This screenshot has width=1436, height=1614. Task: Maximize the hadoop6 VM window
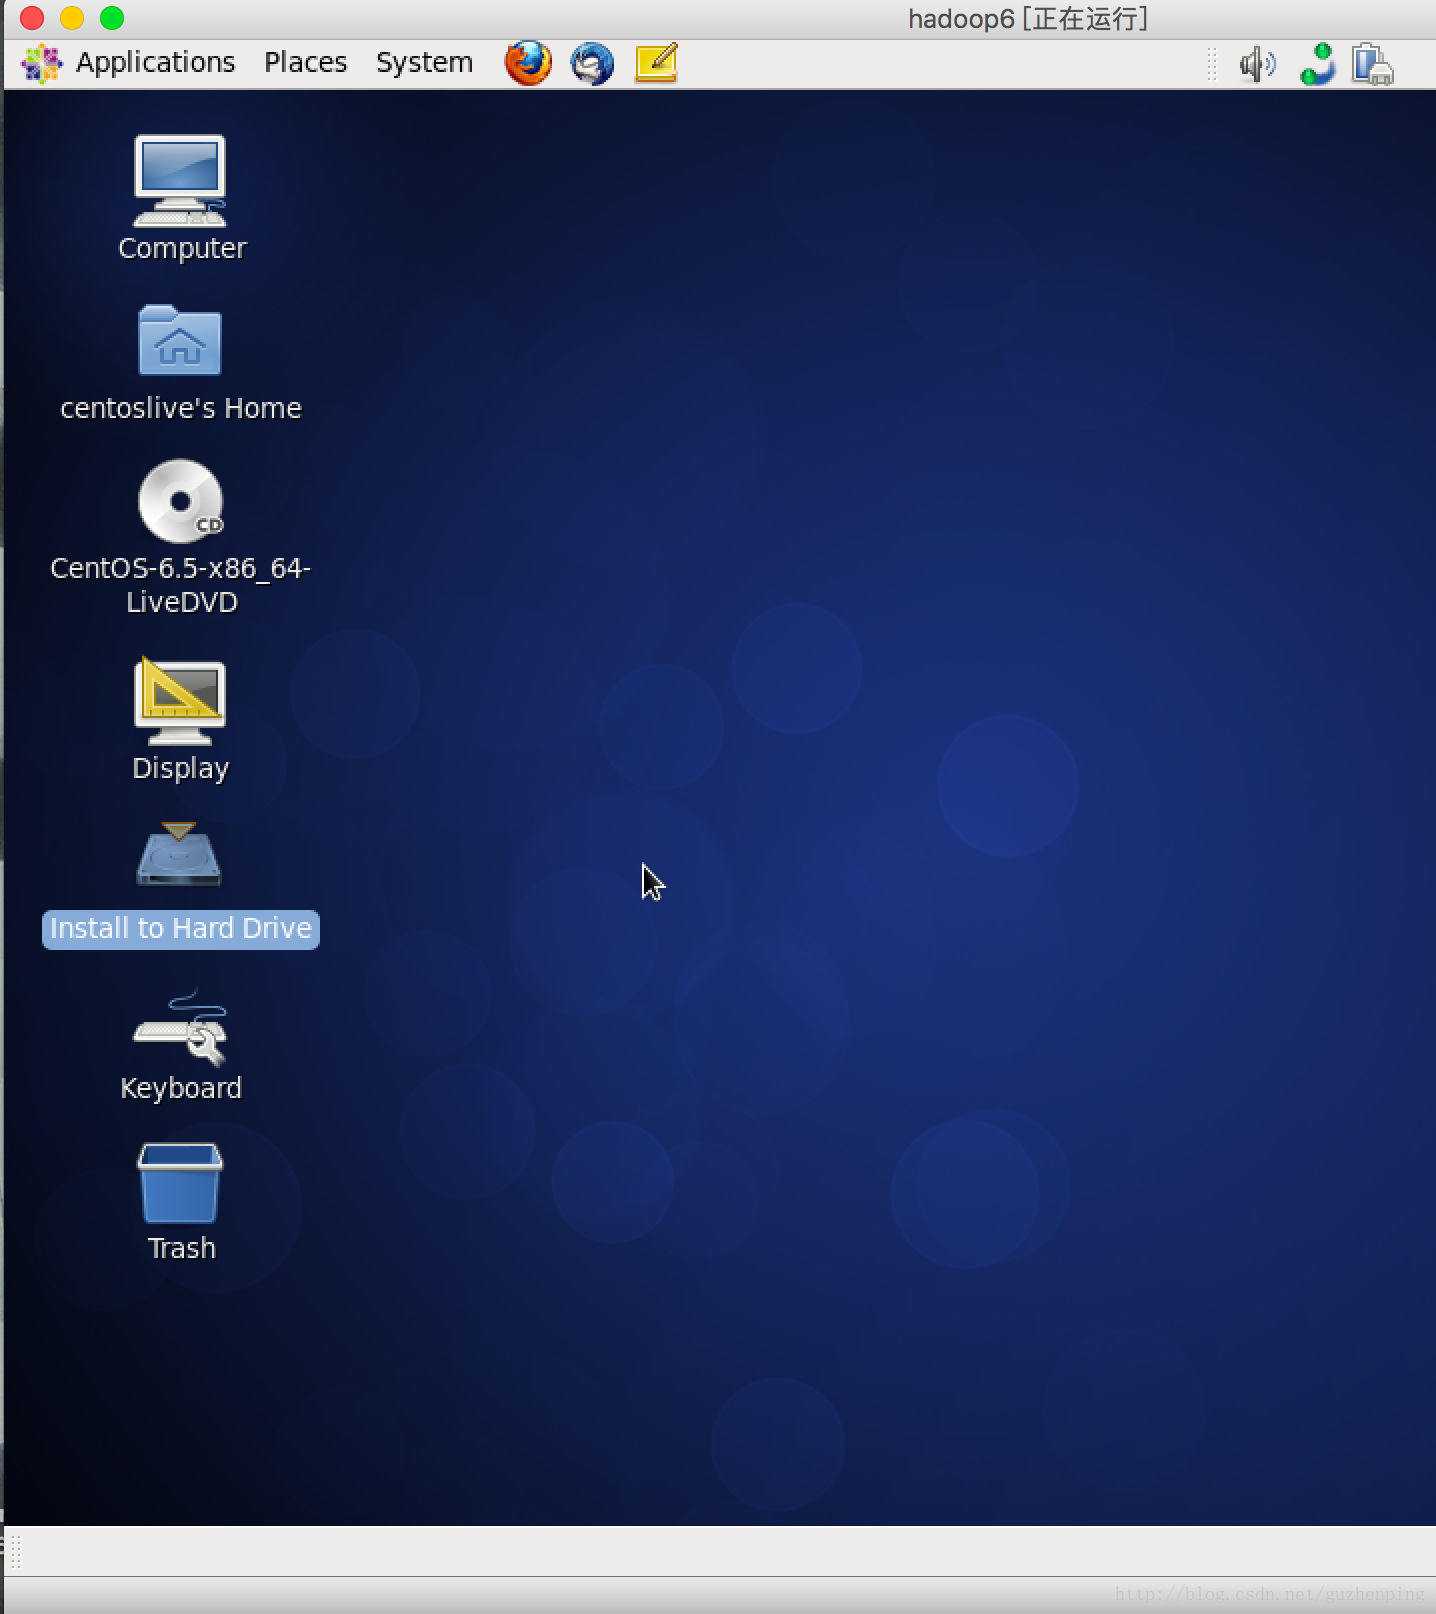coord(112,18)
